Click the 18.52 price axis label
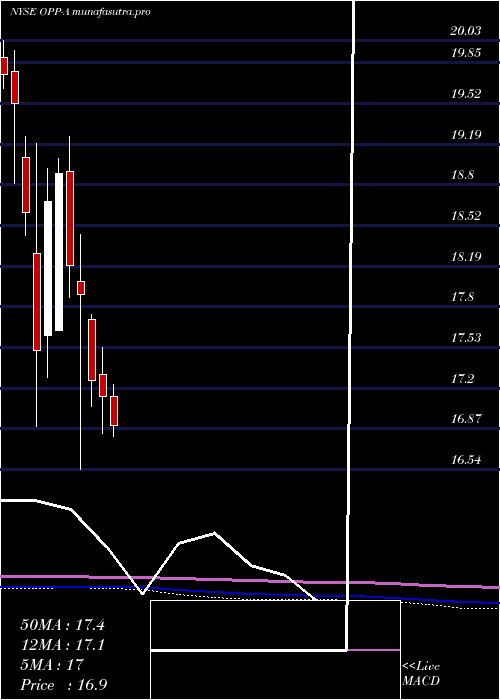The width and height of the screenshot is (500, 700). (x=466, y=216)
